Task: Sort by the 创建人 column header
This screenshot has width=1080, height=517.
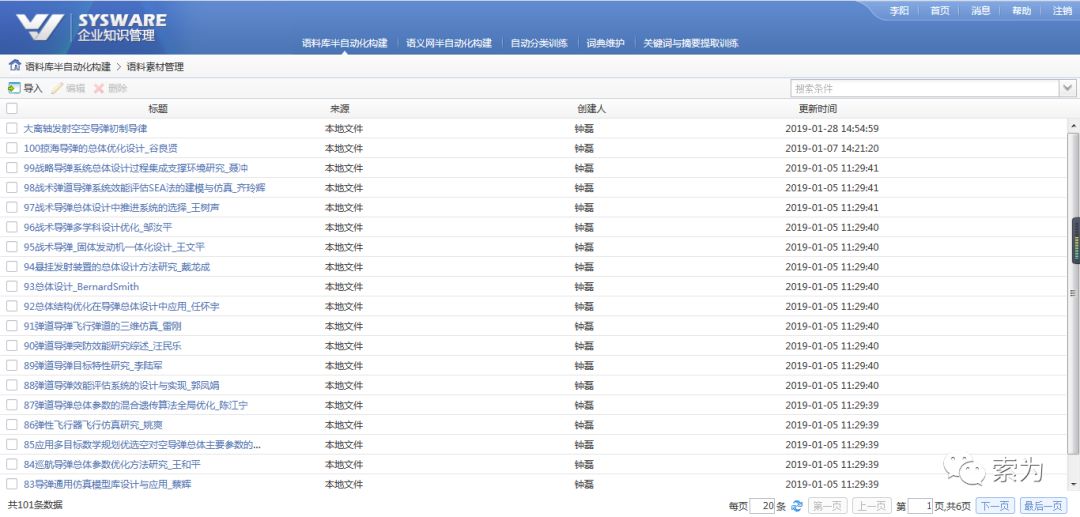Action: (x=592, y=109)
